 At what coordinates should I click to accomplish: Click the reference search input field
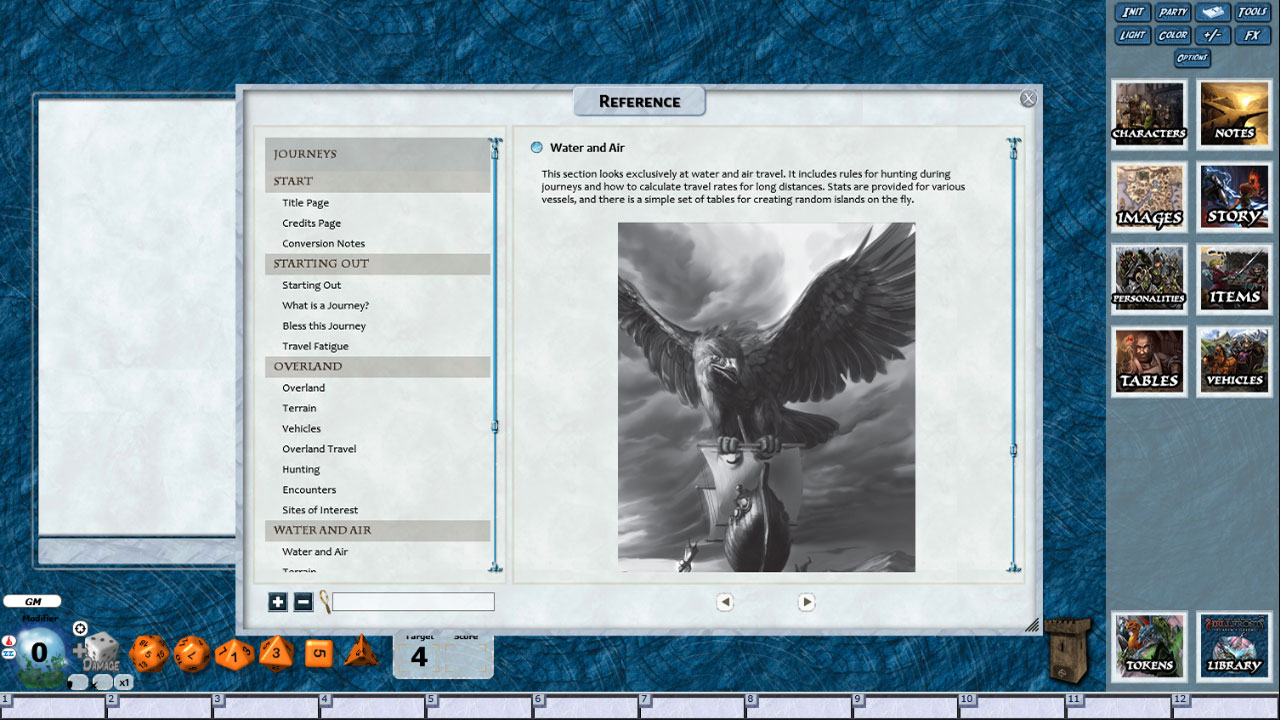pos(413,602)
